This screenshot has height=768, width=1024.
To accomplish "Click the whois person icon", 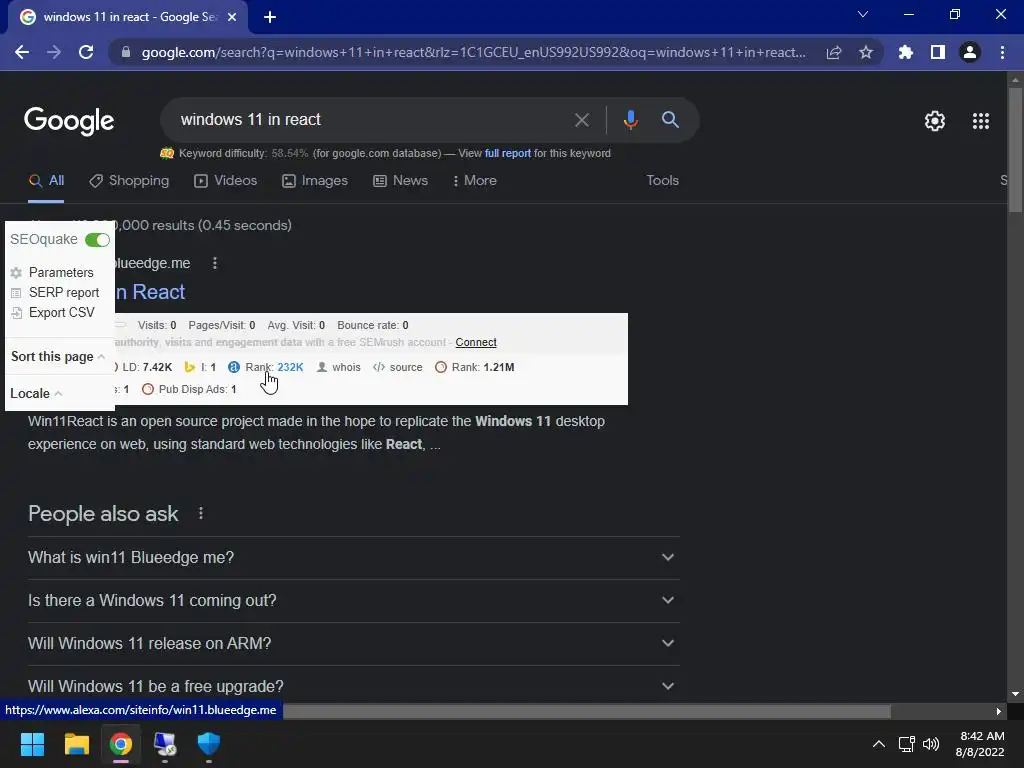I will pos(321,367).
